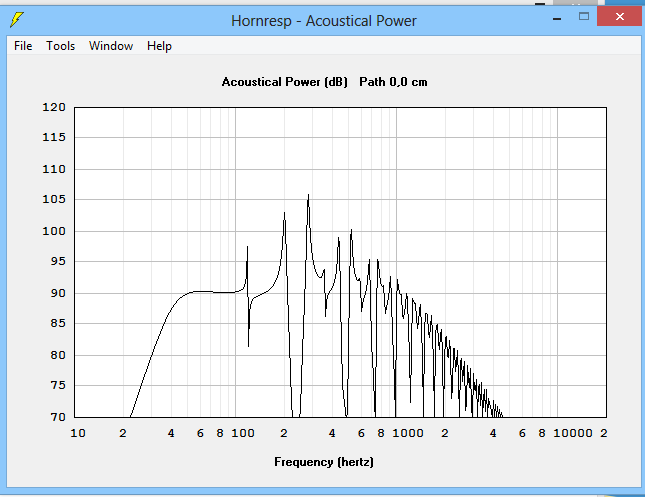Click the 1000 label on the frequency axis
This screenshot has width=645, height=497.
(x=408, y=433)
